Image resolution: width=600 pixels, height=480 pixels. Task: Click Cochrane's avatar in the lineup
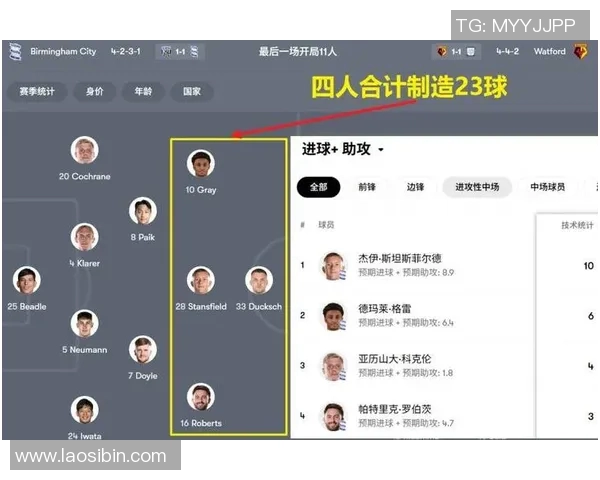[85, 151]
